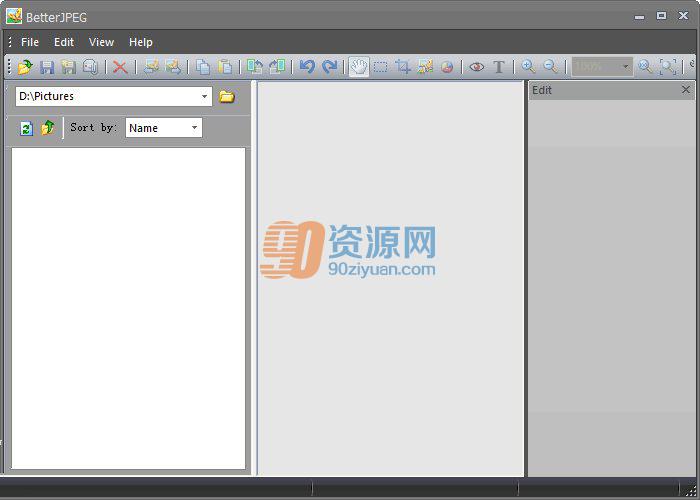Click the red eye removal icon

[x=477, y=67]
